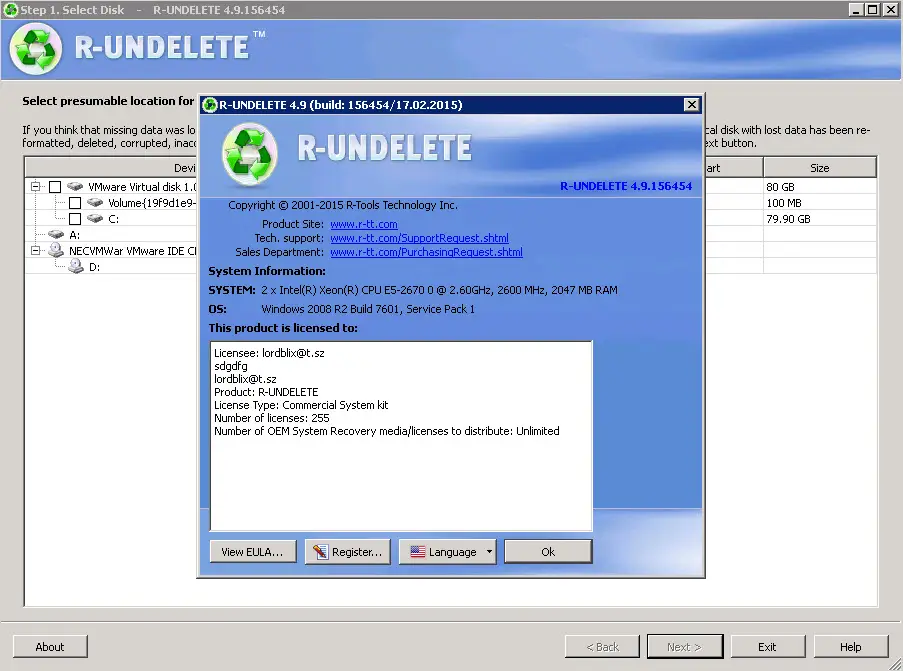Click Ok to close the About dialog

(548, 552)
